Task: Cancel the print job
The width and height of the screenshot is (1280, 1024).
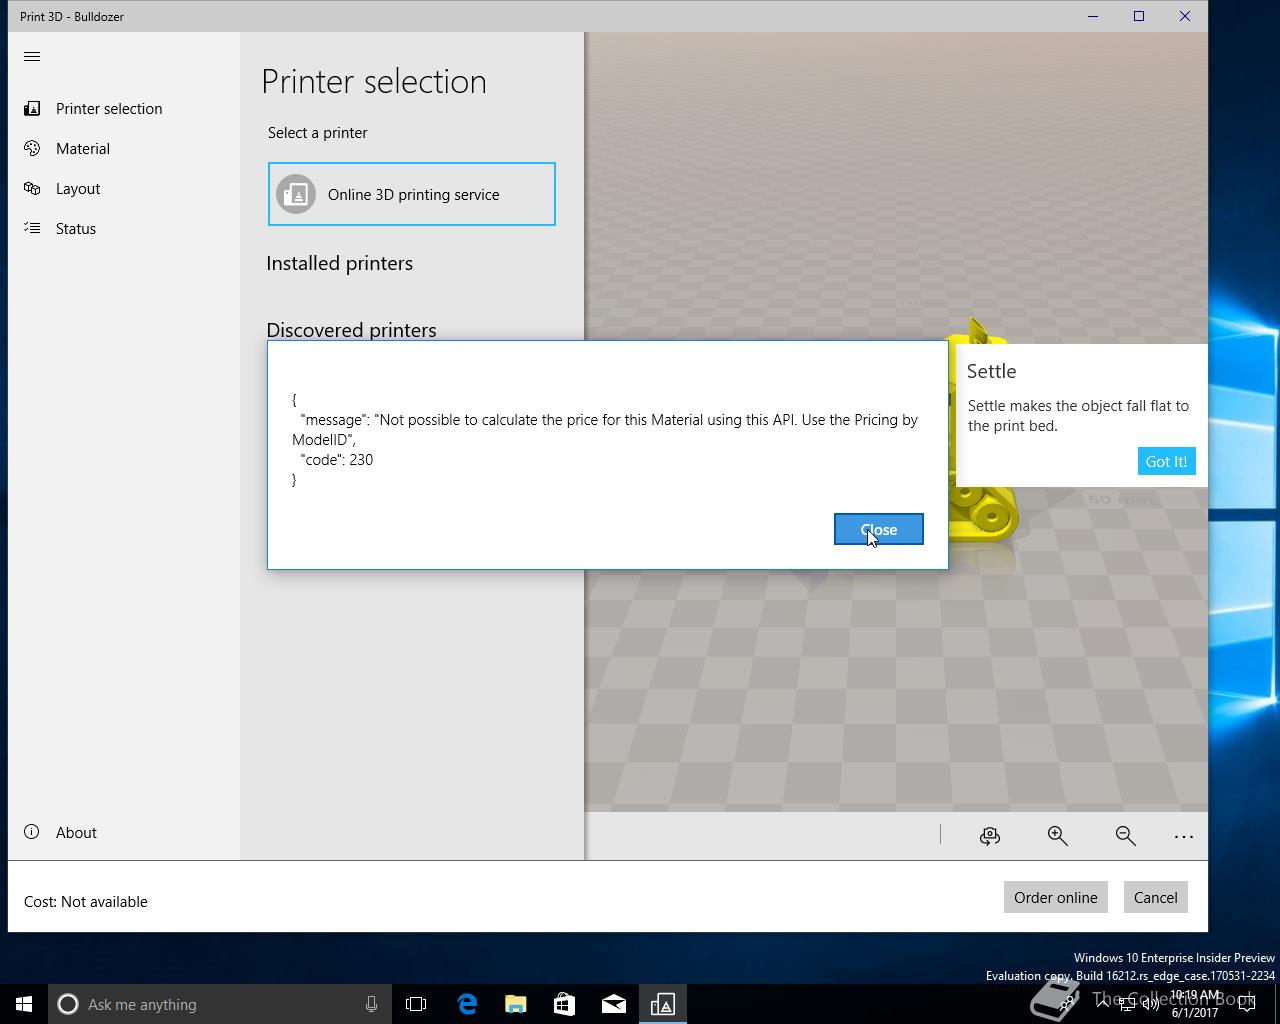Action: click(1155, 897)
